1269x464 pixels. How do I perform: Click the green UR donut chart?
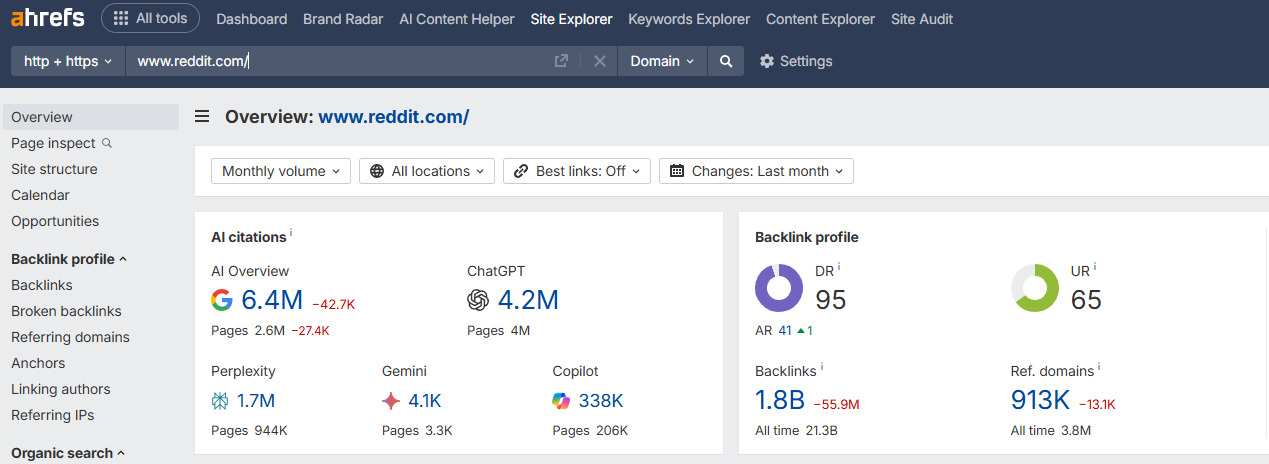pos(1035,288)
